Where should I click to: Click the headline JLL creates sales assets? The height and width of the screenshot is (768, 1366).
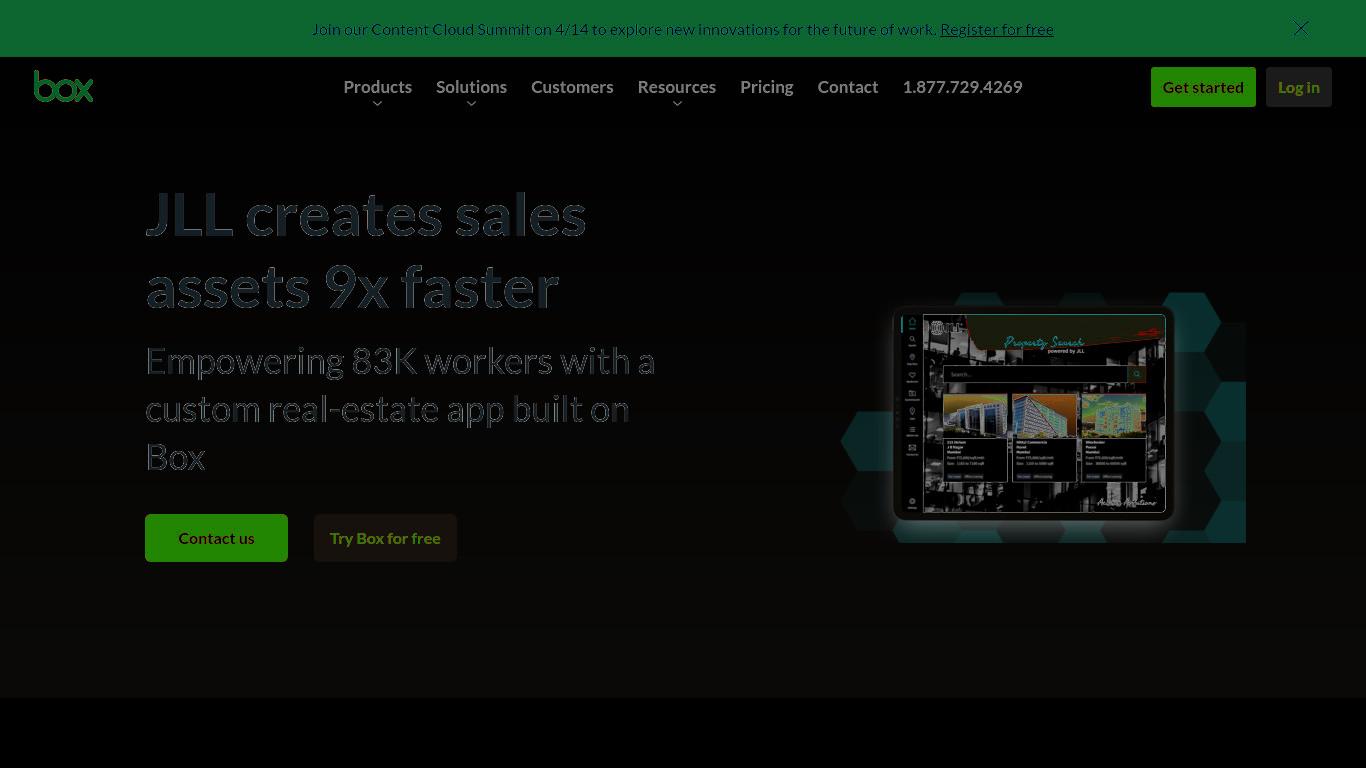366,250
